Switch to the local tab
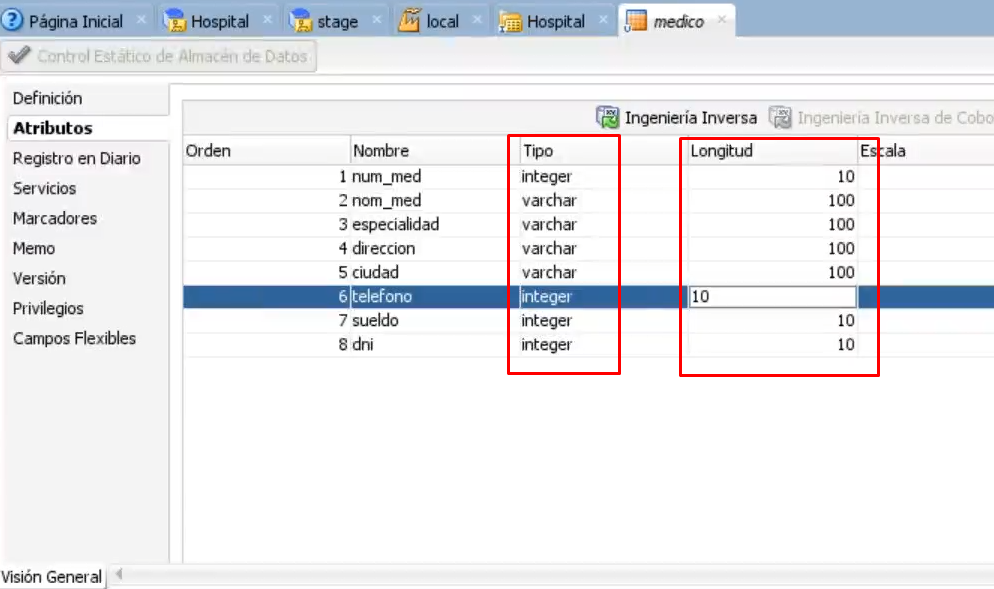The height and width of the screenshot is (589, 994). pos(442,22)
